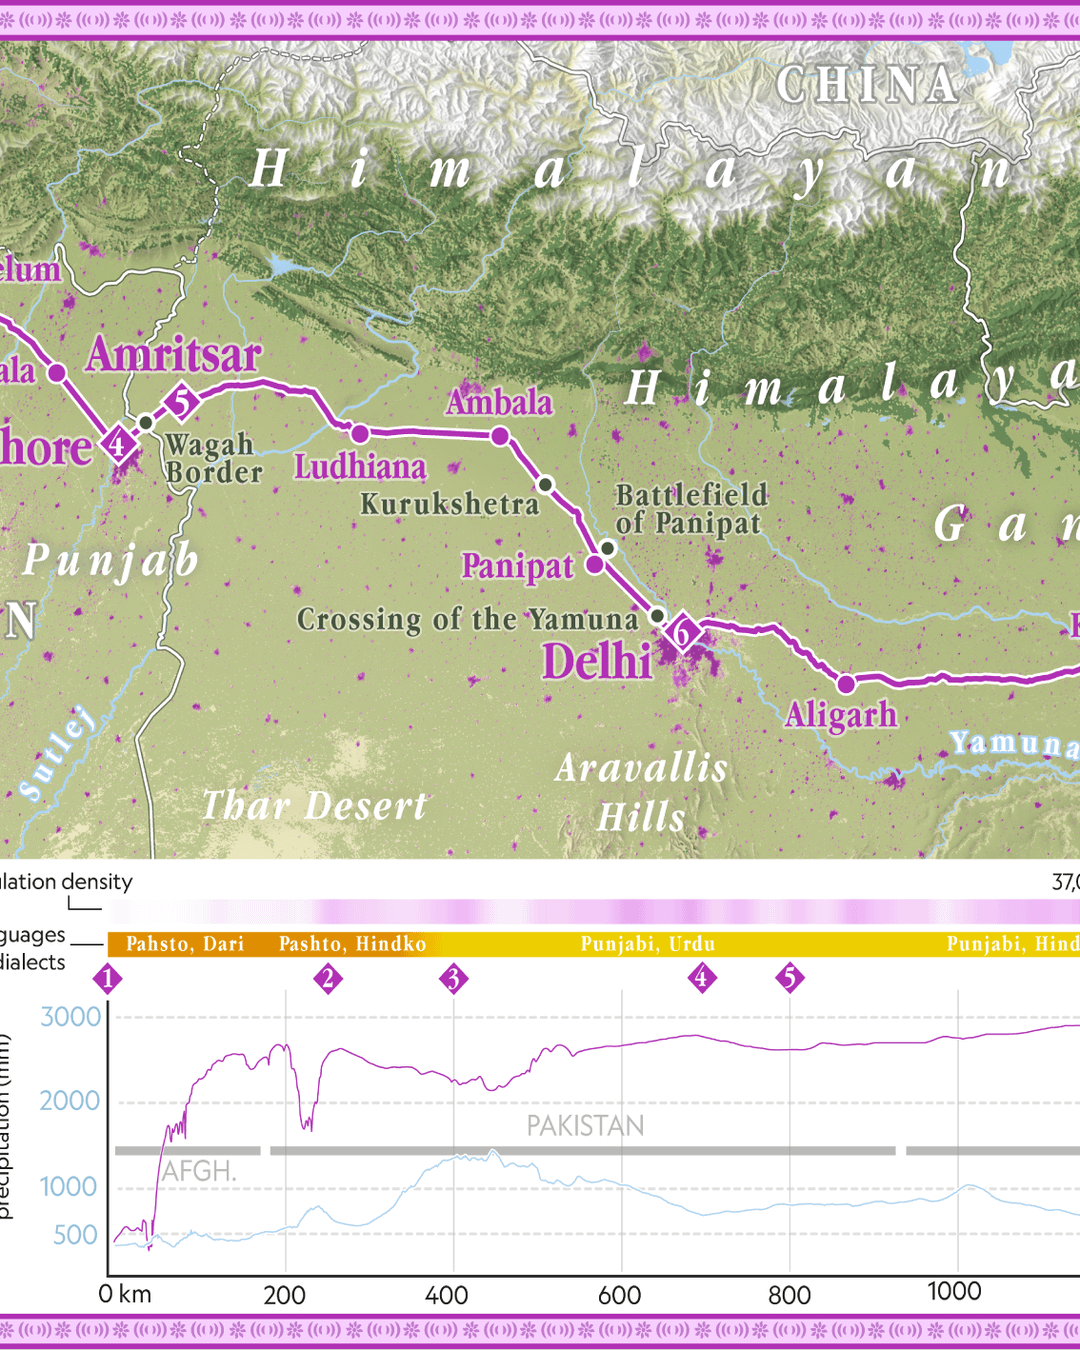Click the Panipat city dot on the route
The height and width of the screenshot is (1350, 1080).
pos(595,565)
